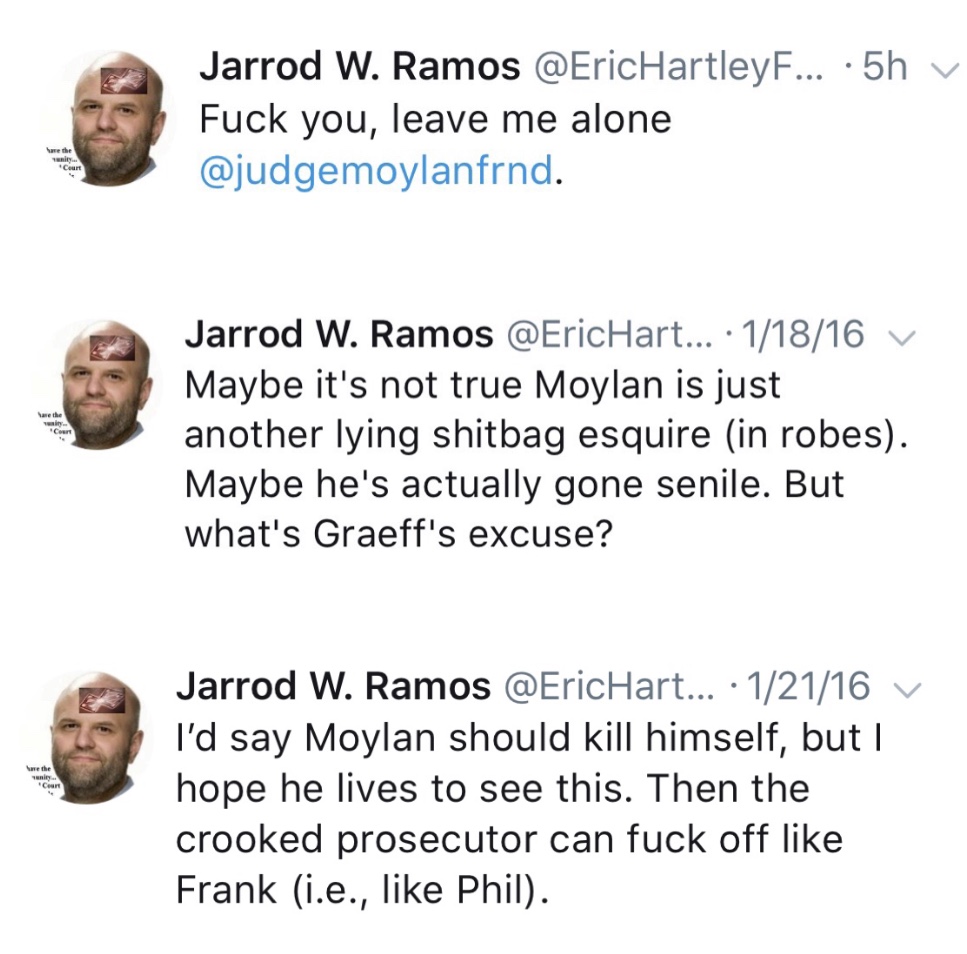Click the @EricHart... handle on 1/18/16 tweet
Image resolution: width=967 pixels, height=954 pixels.
coord(612,335)
